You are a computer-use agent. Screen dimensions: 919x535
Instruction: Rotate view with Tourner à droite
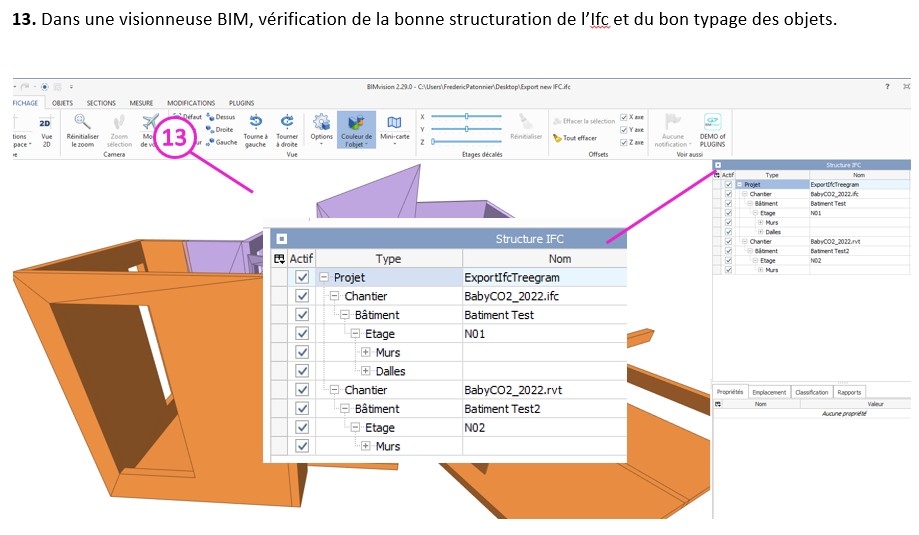pos(287,124)
